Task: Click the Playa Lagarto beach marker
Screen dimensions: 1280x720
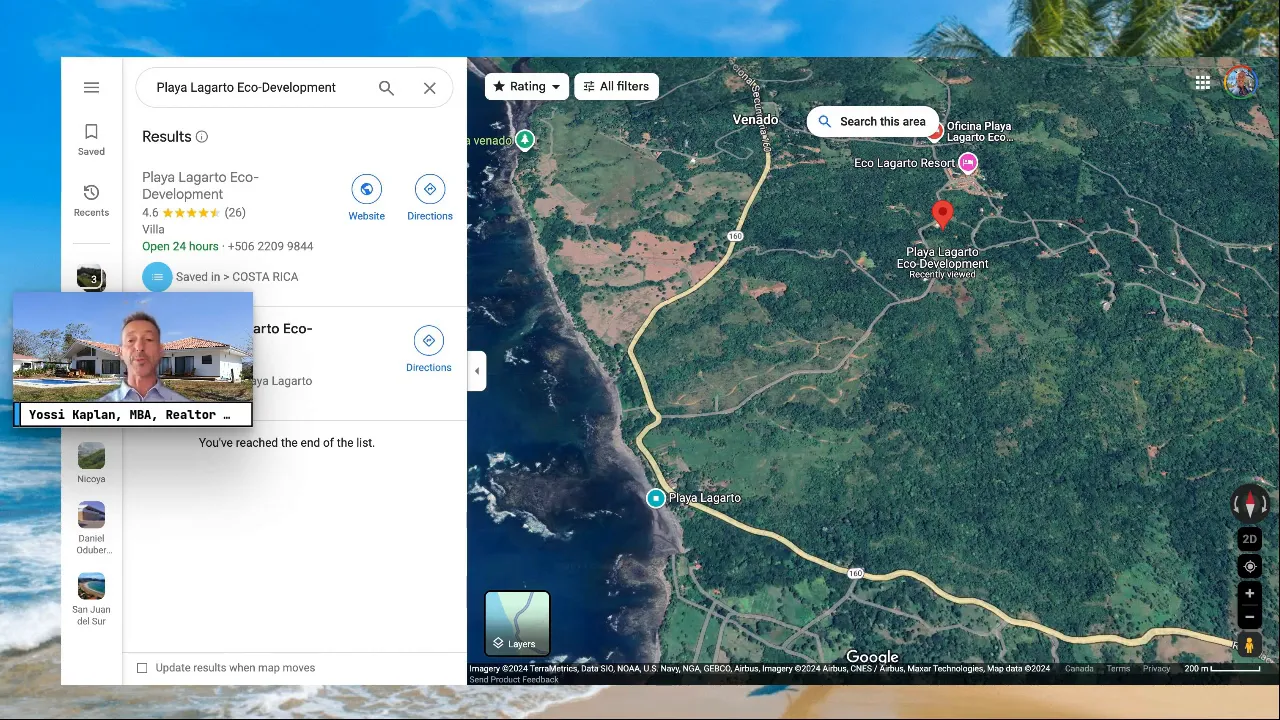Action: click(x=656, y=498)
